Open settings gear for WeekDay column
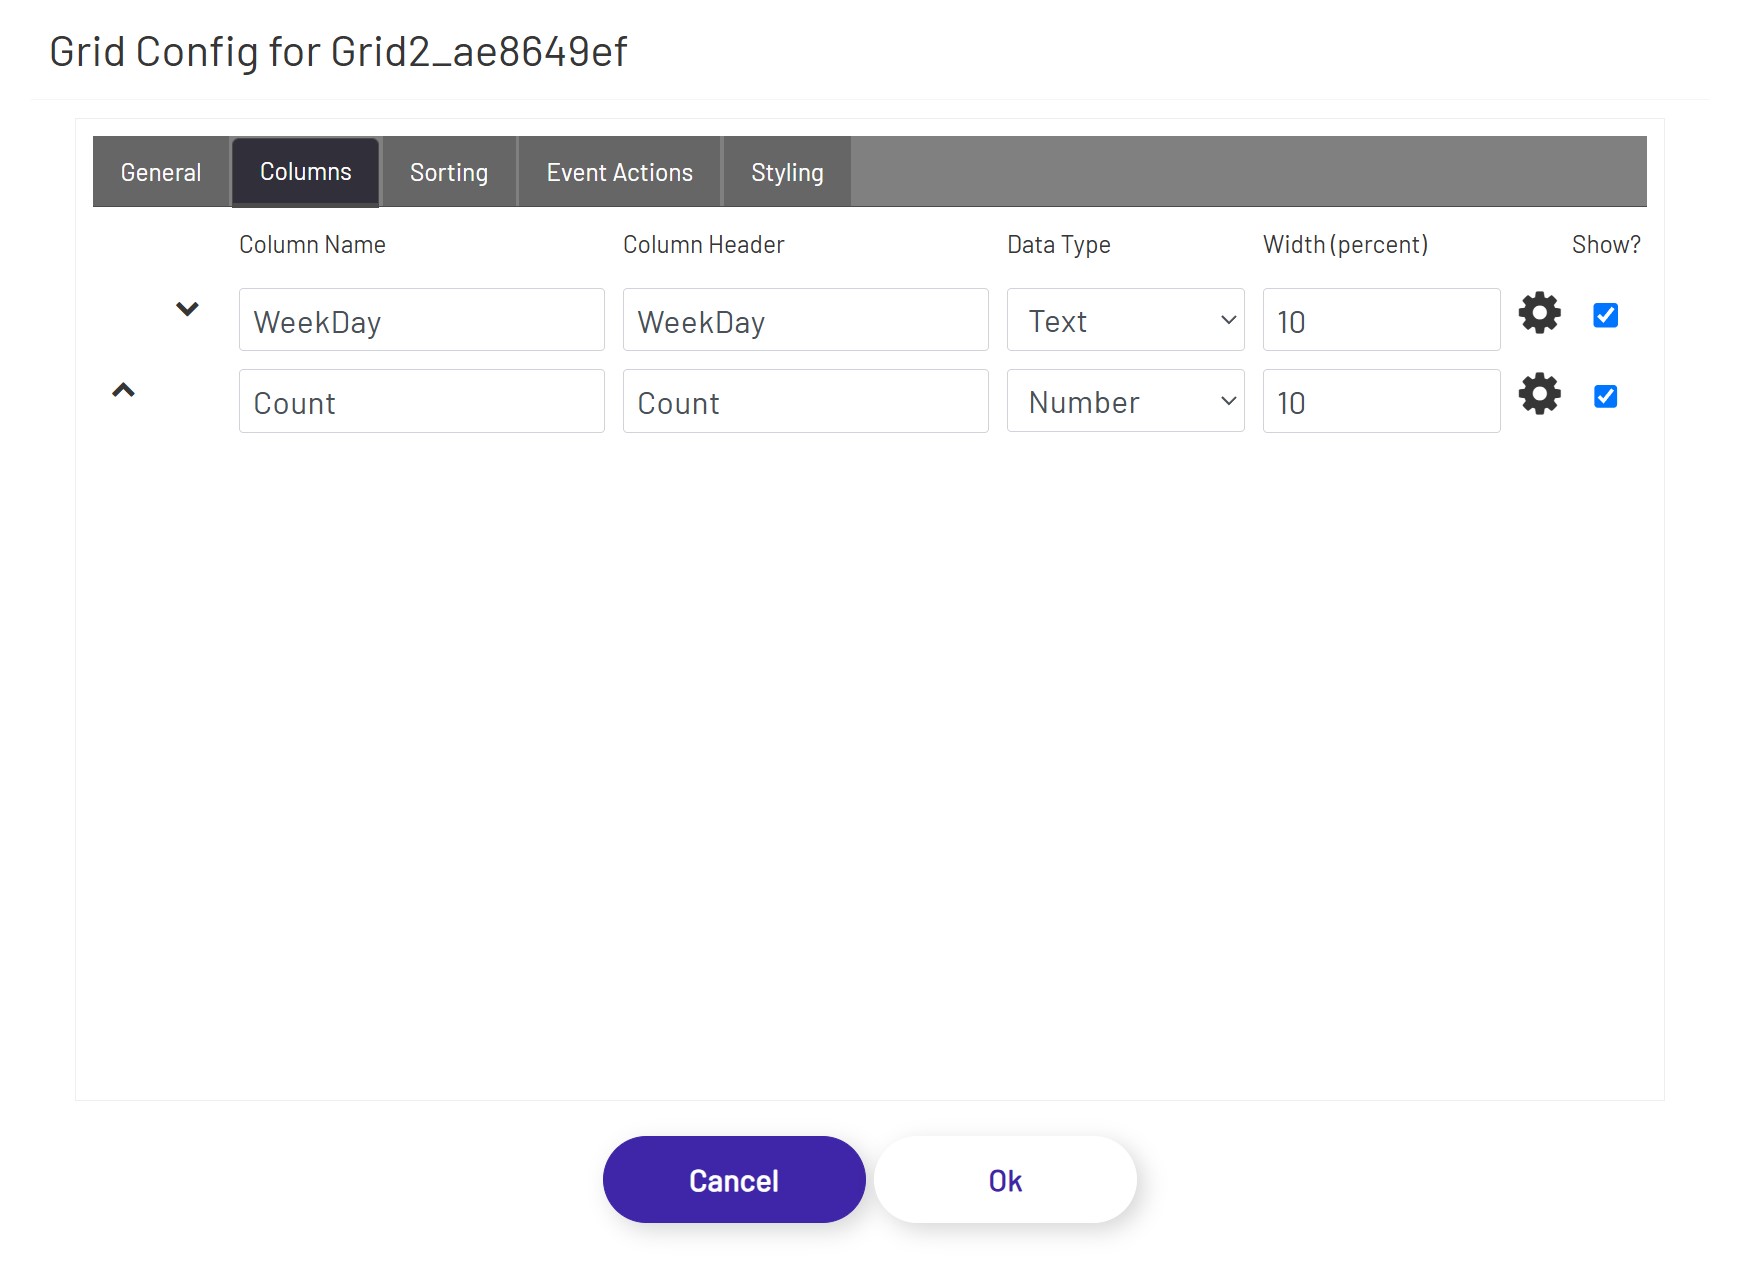The image size is (1739, 1274). 1538,313
